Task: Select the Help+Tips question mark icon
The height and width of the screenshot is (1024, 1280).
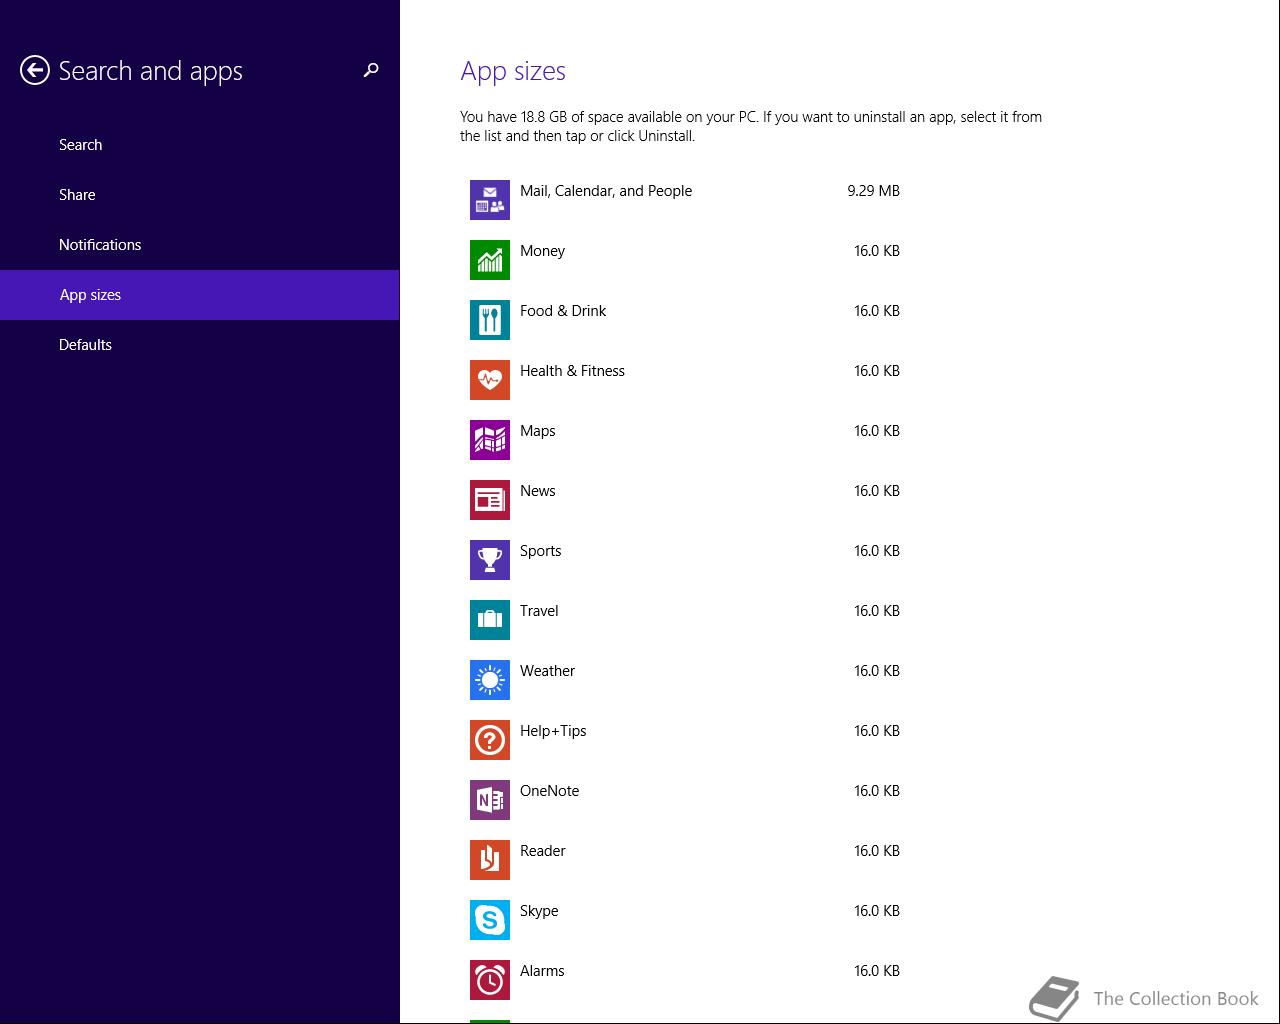Action: click(x=490, y=740)
